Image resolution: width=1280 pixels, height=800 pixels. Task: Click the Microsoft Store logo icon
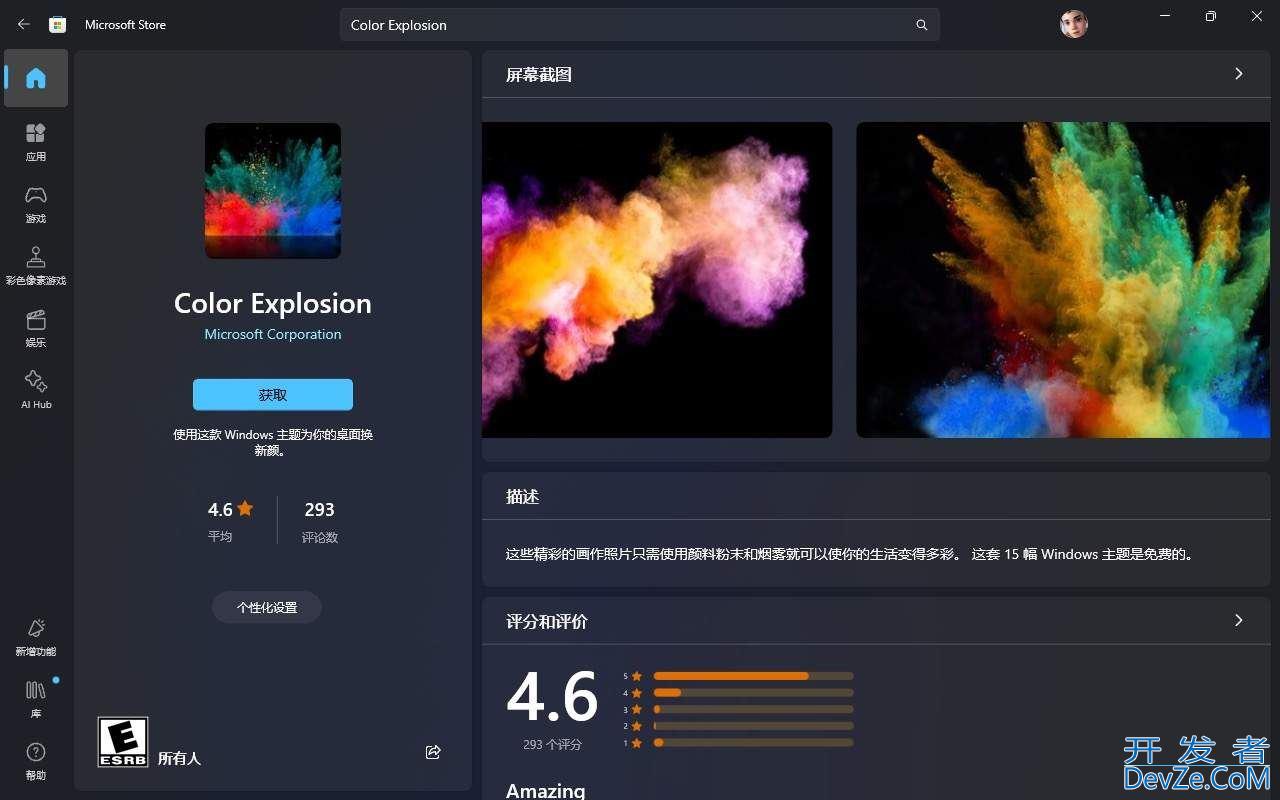click(58, 24)
